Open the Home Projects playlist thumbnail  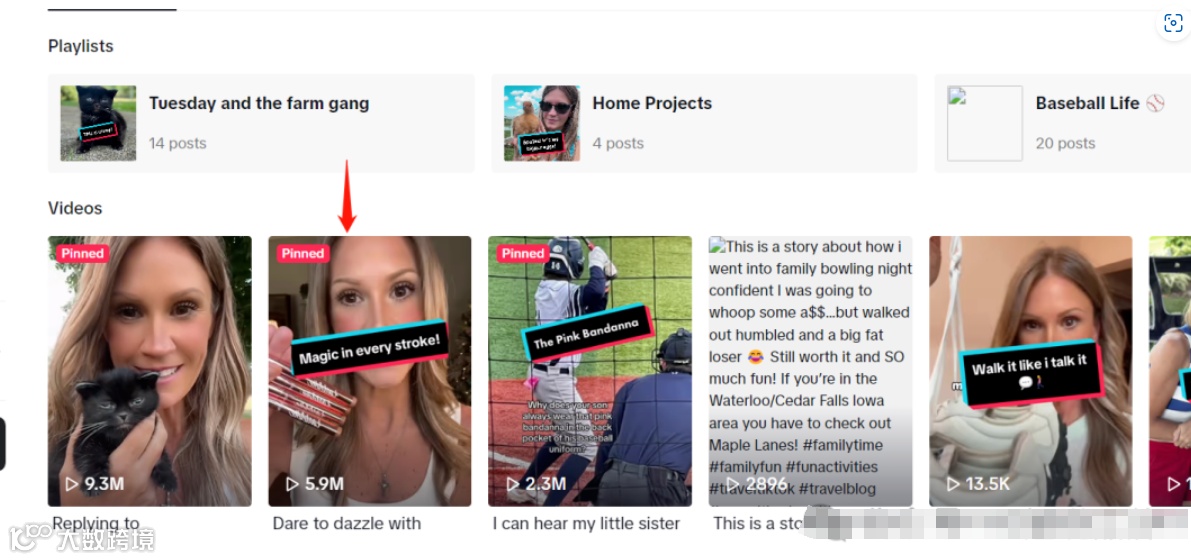pyautogui.click(x=542, y=123)
